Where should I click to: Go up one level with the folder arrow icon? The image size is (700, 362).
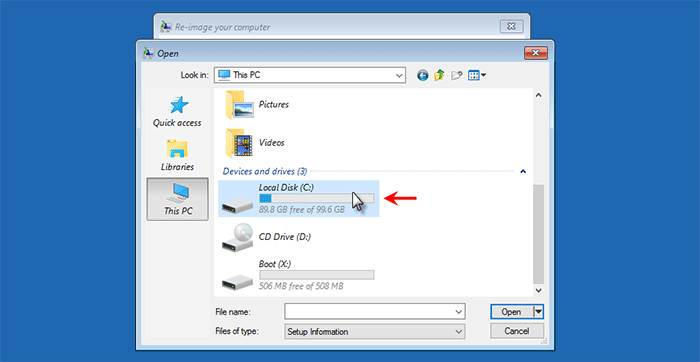(x=439, y=75)
